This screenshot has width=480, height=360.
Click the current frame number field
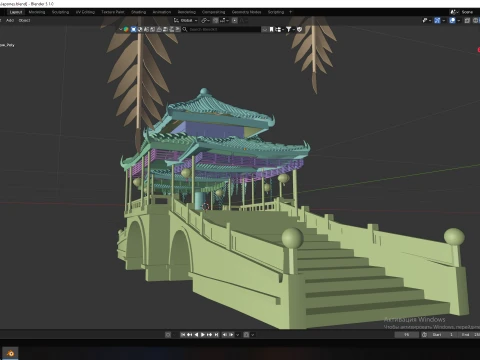[x=407, y=335]
